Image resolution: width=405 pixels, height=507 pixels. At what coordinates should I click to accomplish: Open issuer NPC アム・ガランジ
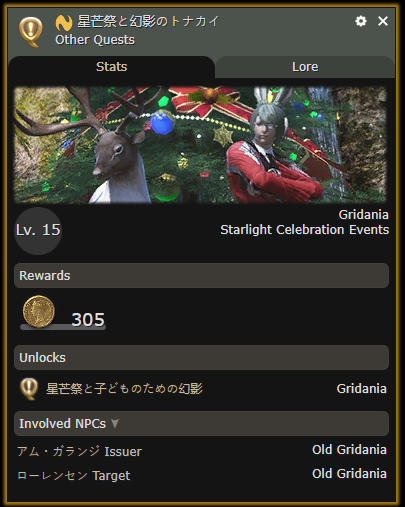click(x=59, y=451)
